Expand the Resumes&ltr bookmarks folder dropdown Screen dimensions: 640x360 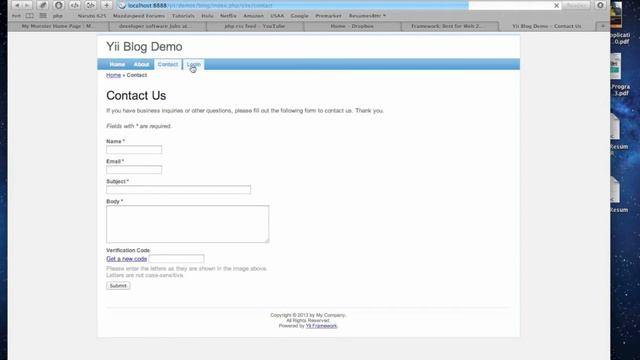(x=367, y=16)
